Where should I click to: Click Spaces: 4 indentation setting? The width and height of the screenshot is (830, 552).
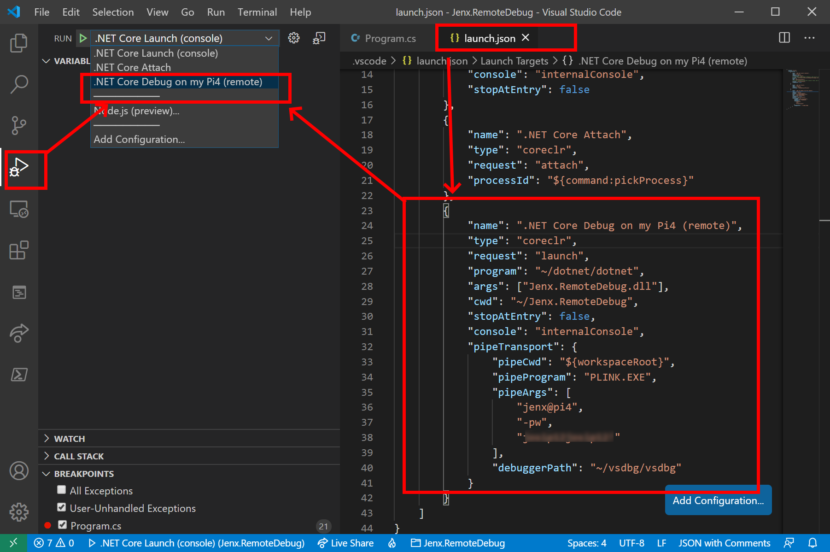coord(587,543)
